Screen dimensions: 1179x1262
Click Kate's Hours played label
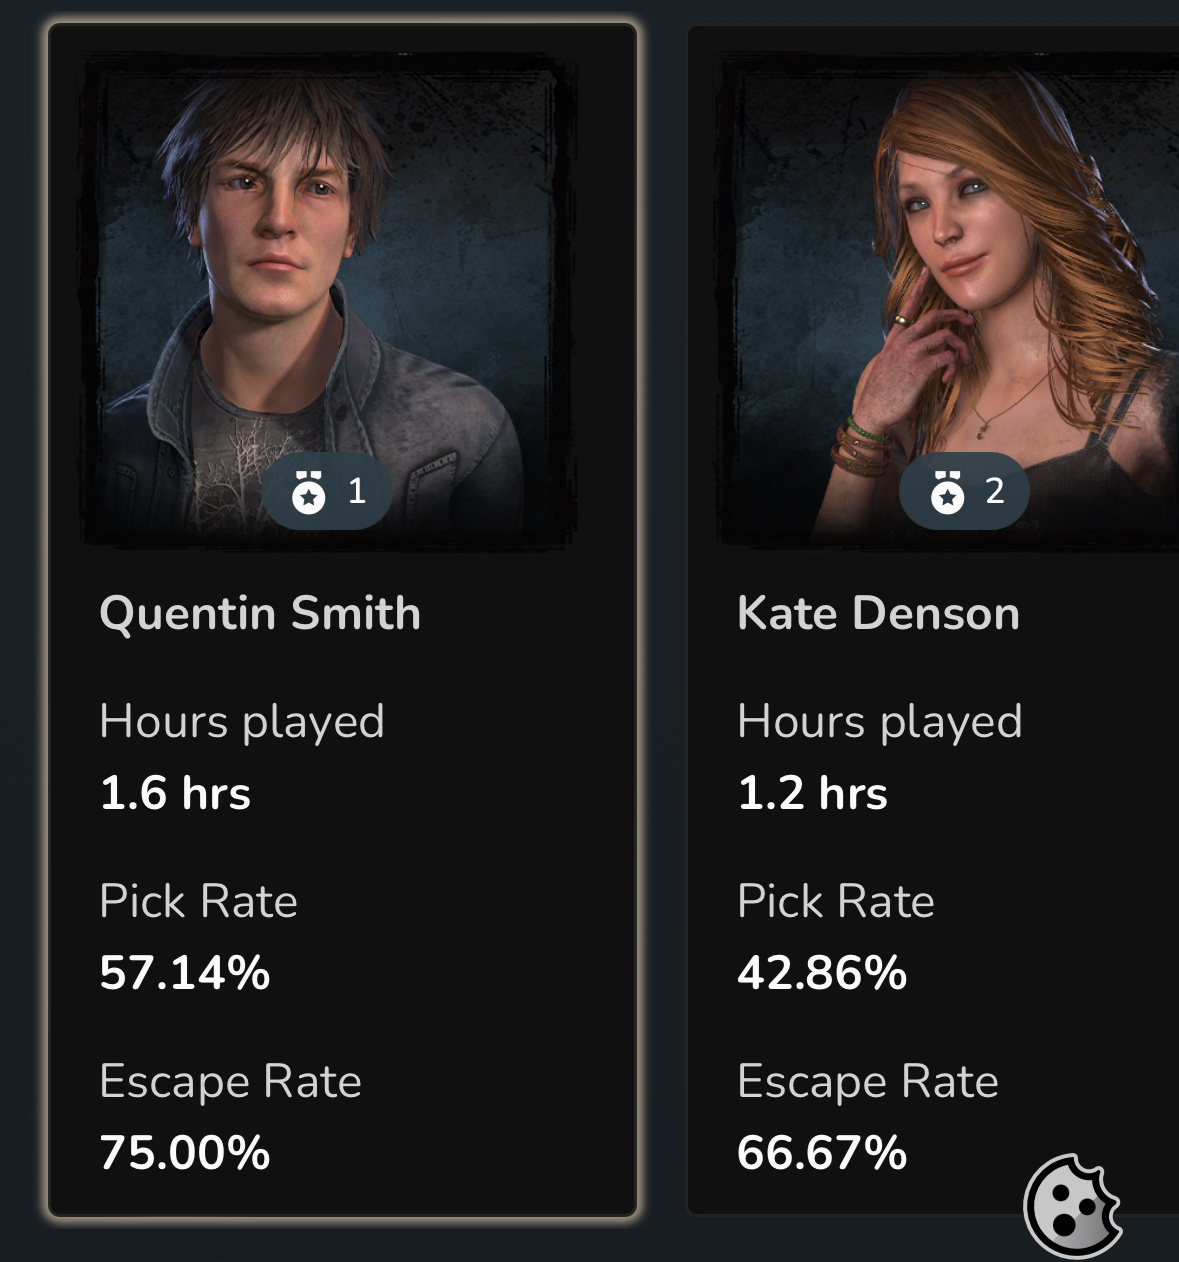coord(880,722)
